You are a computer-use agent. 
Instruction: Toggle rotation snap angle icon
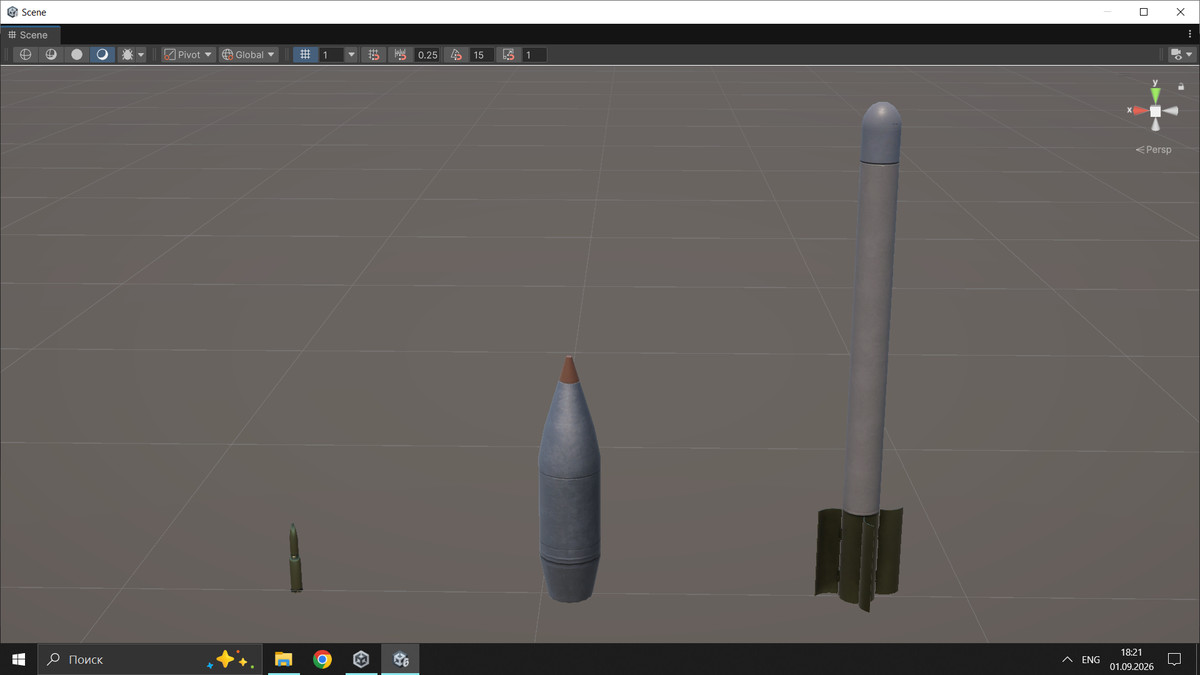(456, 55)
